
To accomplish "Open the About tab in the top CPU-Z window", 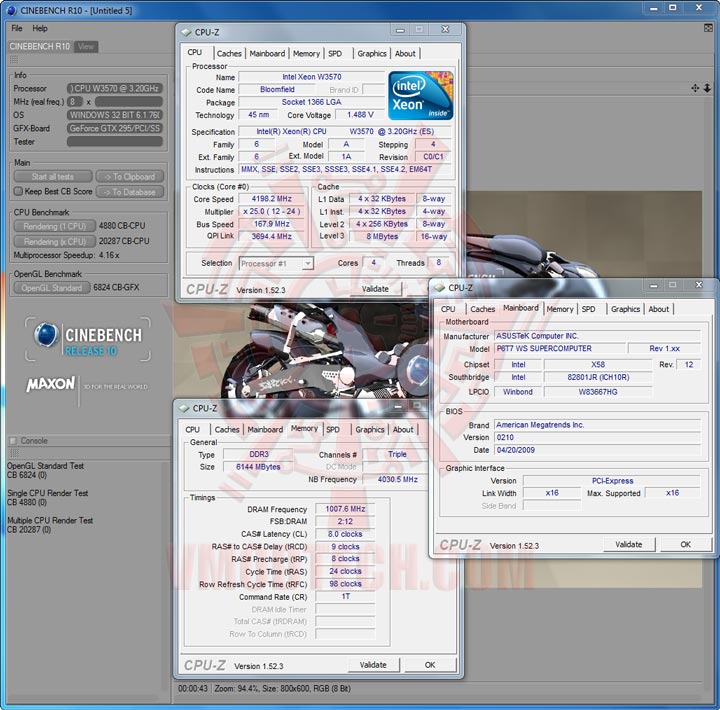I will tap(405, 53).
